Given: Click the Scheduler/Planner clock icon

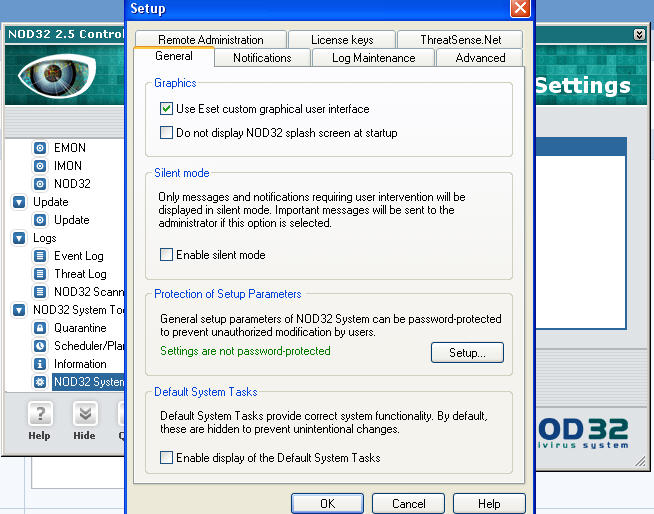Looking at the screenshot, I should point(40,346).
